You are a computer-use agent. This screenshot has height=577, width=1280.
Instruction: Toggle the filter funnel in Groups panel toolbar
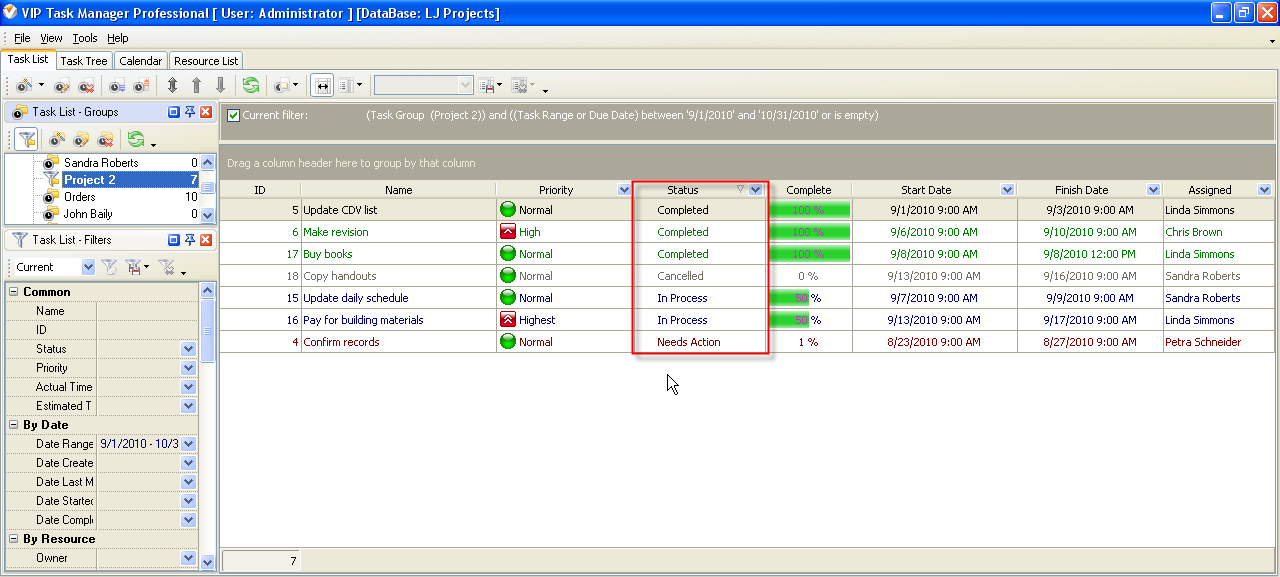click(26, 139)
